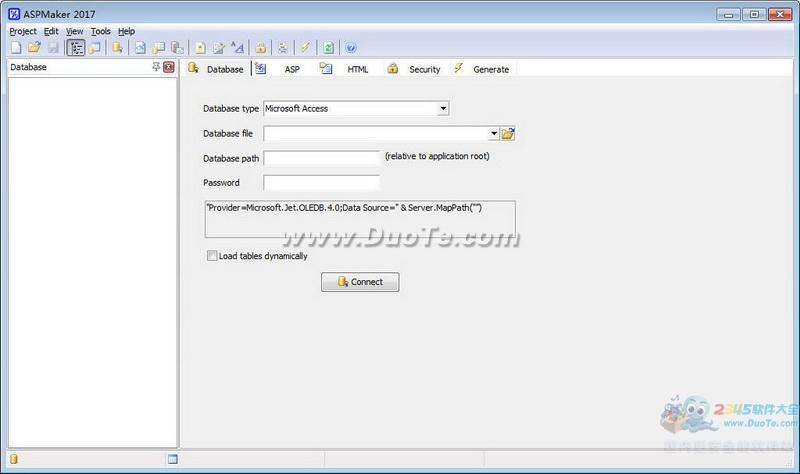Click the lightning bolt generate toolbar icon
Screen dimensions: 800x474
305,48
